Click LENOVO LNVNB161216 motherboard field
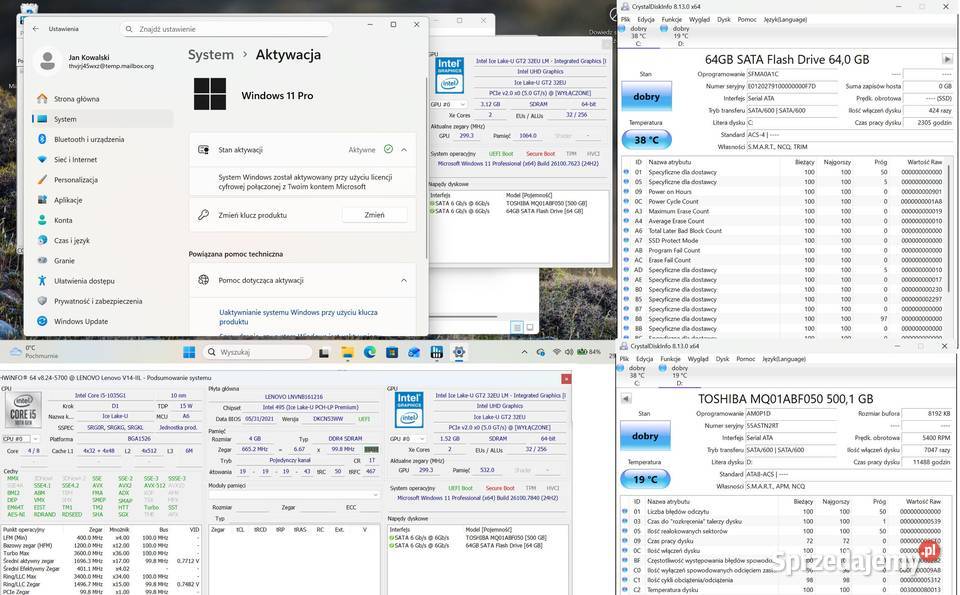This screenshot has width=960, height=595. [293, 396]
